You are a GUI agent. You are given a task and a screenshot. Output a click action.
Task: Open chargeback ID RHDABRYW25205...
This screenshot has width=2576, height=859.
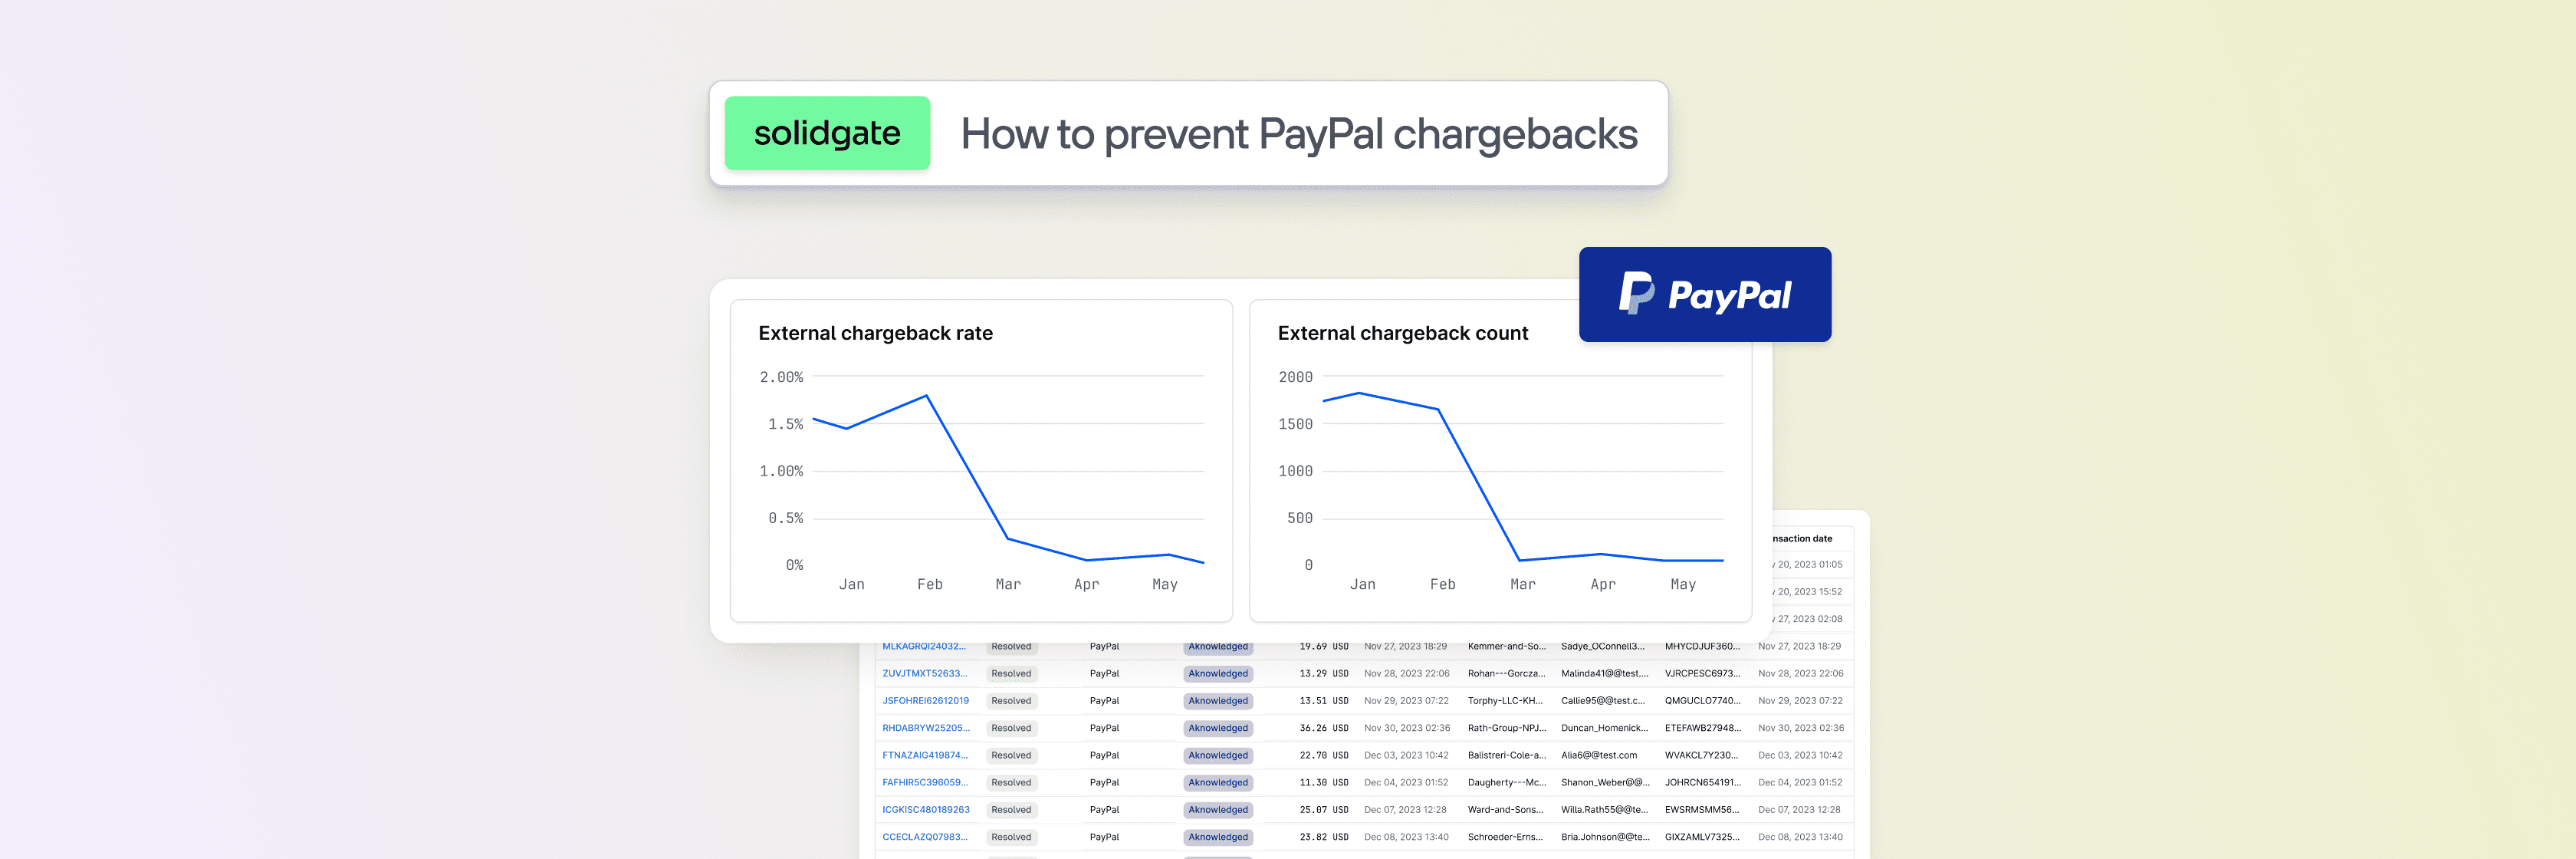tap(926, 728)
